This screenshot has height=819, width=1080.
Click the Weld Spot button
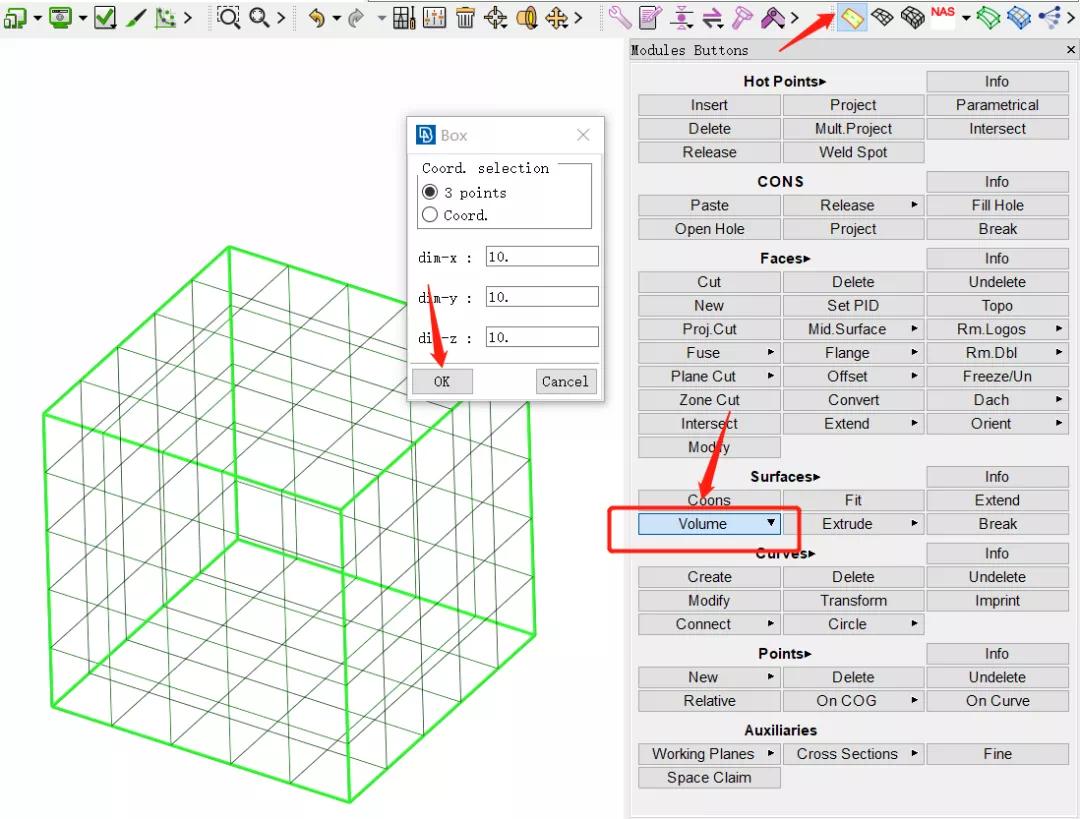click(853, 152)
